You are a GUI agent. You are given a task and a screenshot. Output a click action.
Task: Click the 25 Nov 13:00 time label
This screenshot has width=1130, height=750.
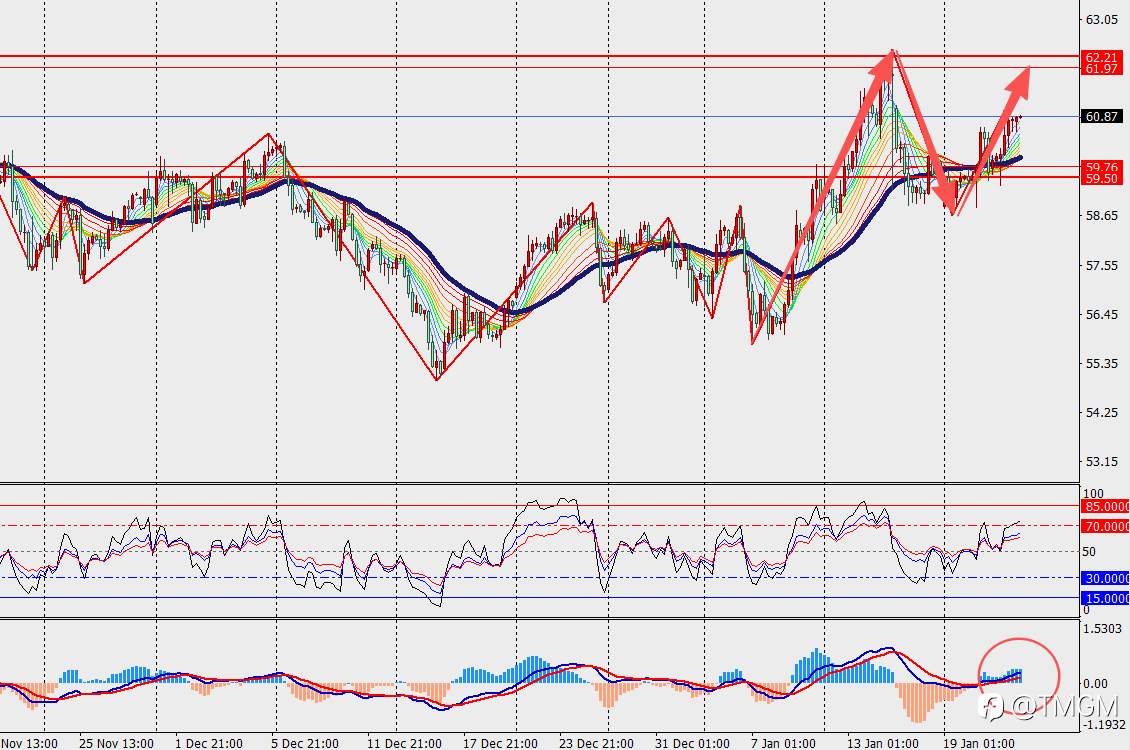click(x=115, y=743)
